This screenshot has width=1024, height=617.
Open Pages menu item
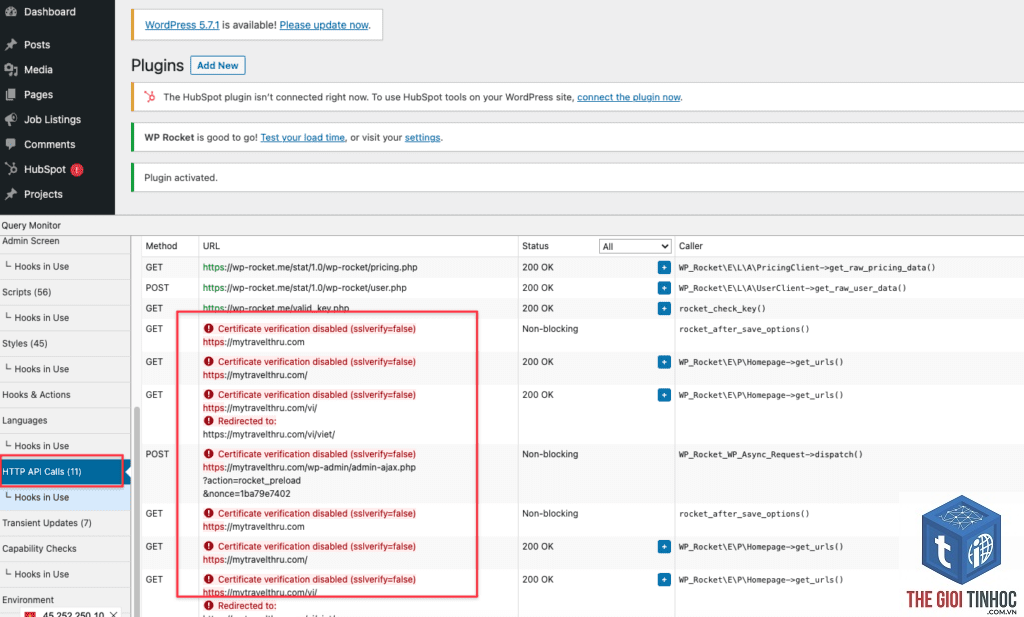pos(39,95)
